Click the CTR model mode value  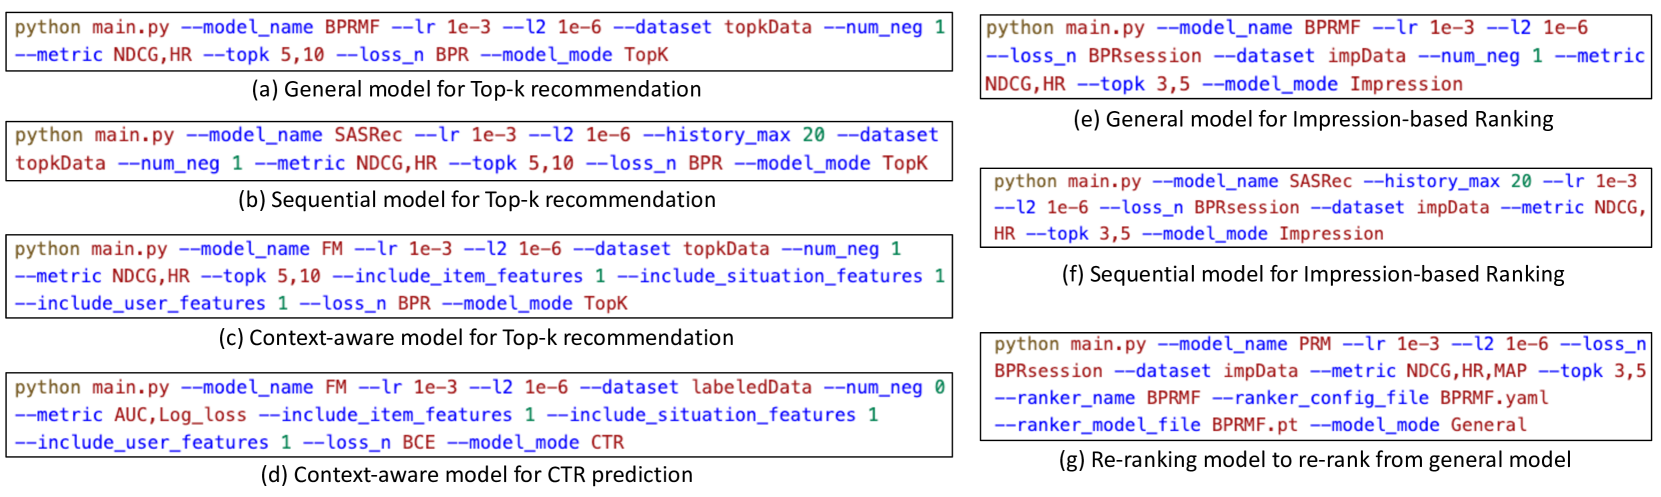click(x=607, y=442)
